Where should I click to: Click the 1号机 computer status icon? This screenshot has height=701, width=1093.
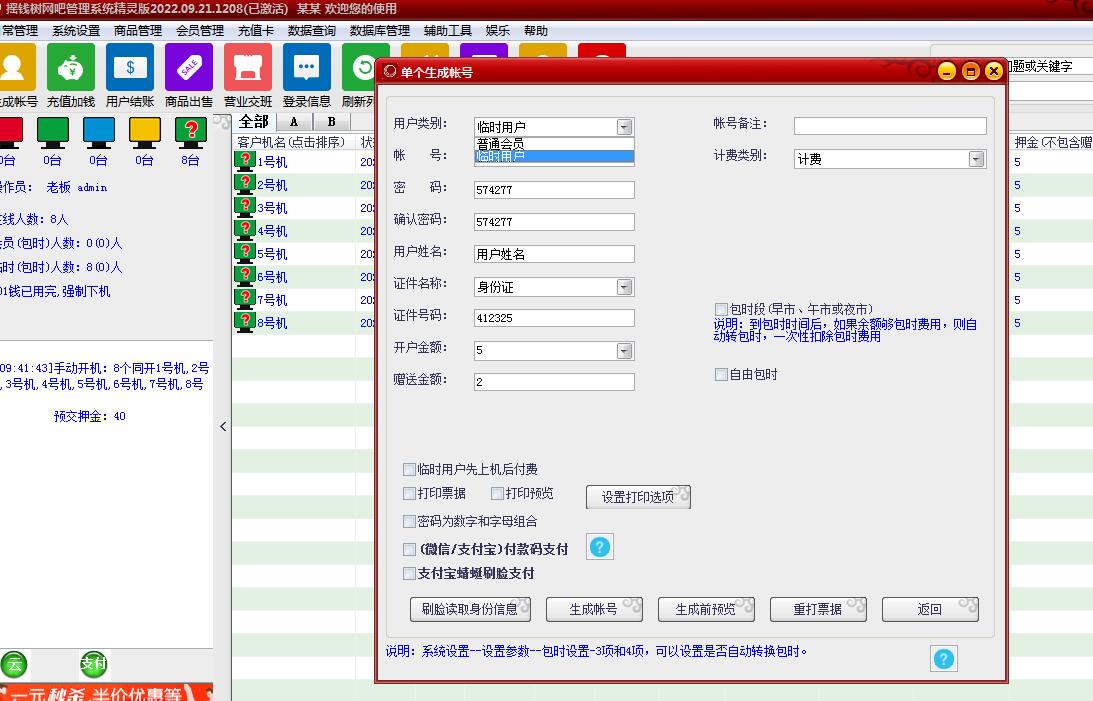pos(245,160)
